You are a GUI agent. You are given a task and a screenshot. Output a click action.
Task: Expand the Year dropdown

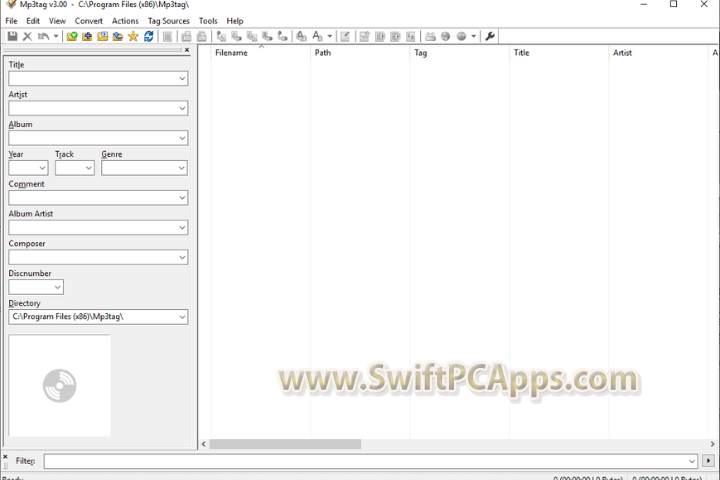[42, 168]
